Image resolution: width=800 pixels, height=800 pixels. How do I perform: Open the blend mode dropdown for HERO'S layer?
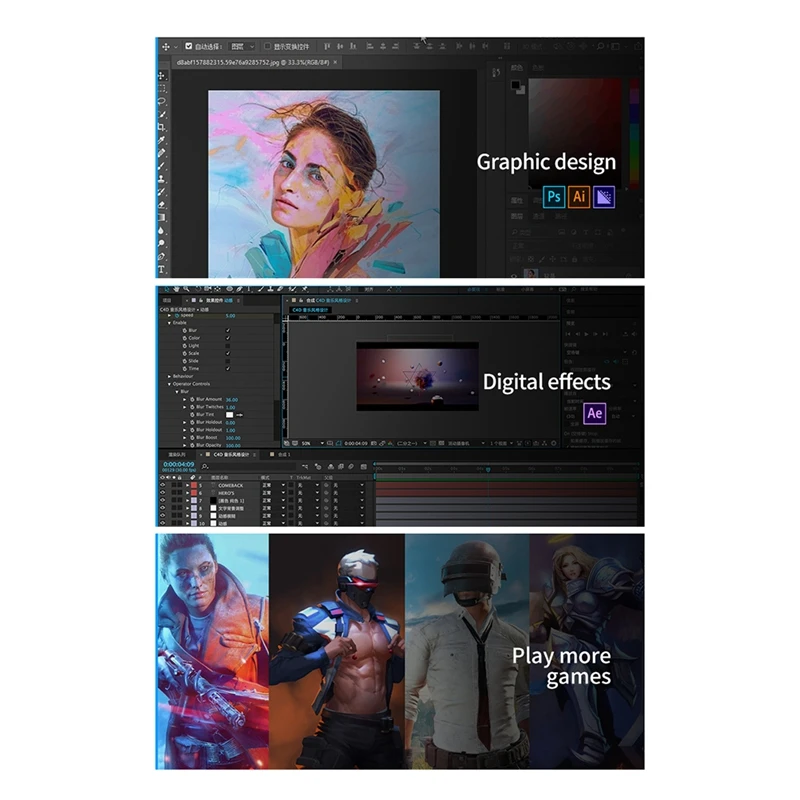click(x=273, y=493)
